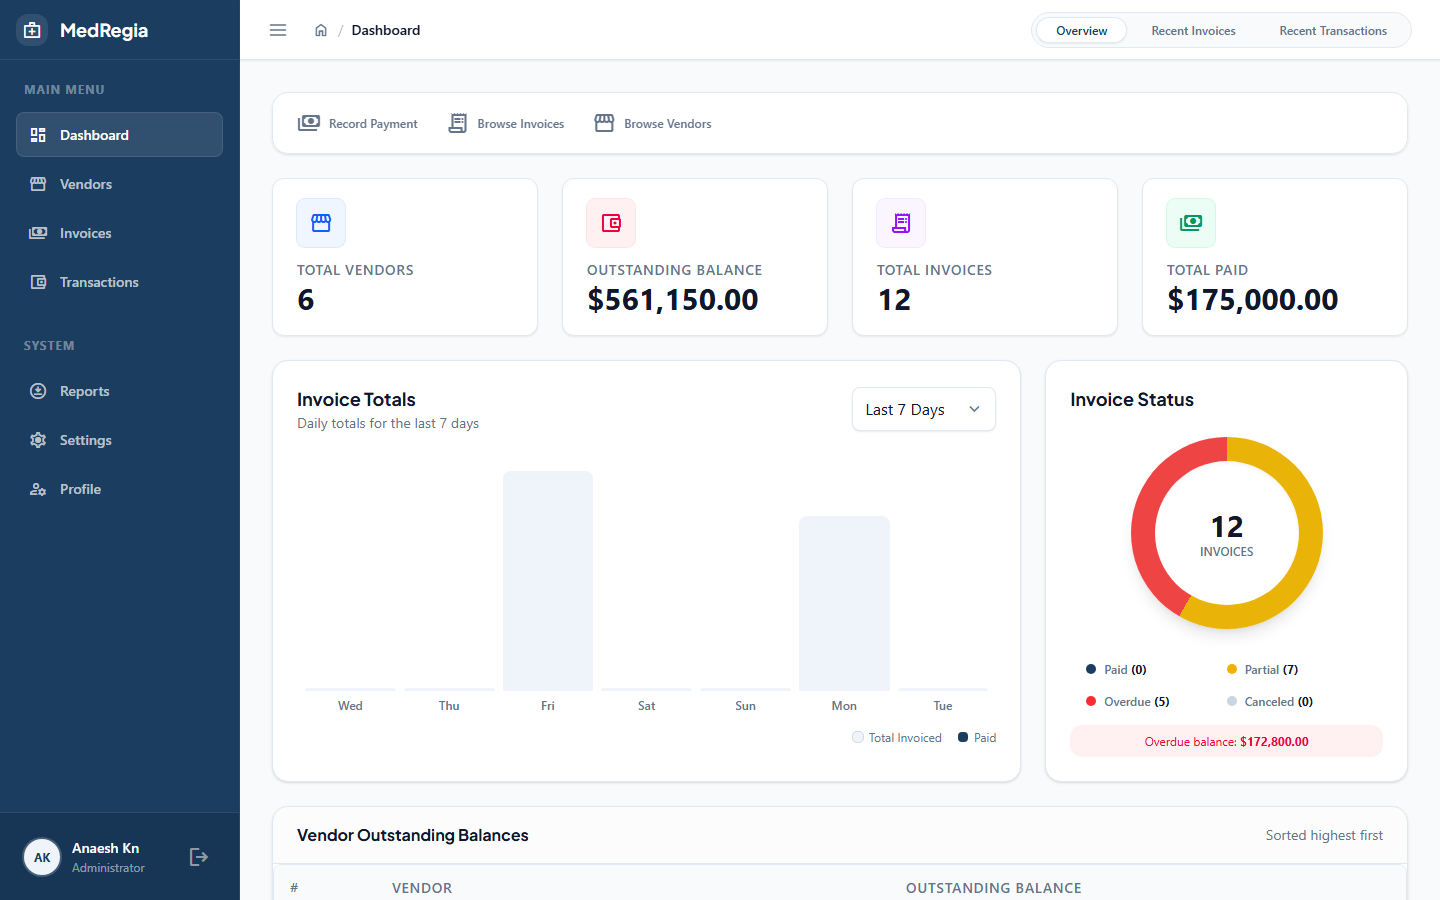Open the Vendors menu item
This screenshot has height=900, width=1440.
pos(119,184)
